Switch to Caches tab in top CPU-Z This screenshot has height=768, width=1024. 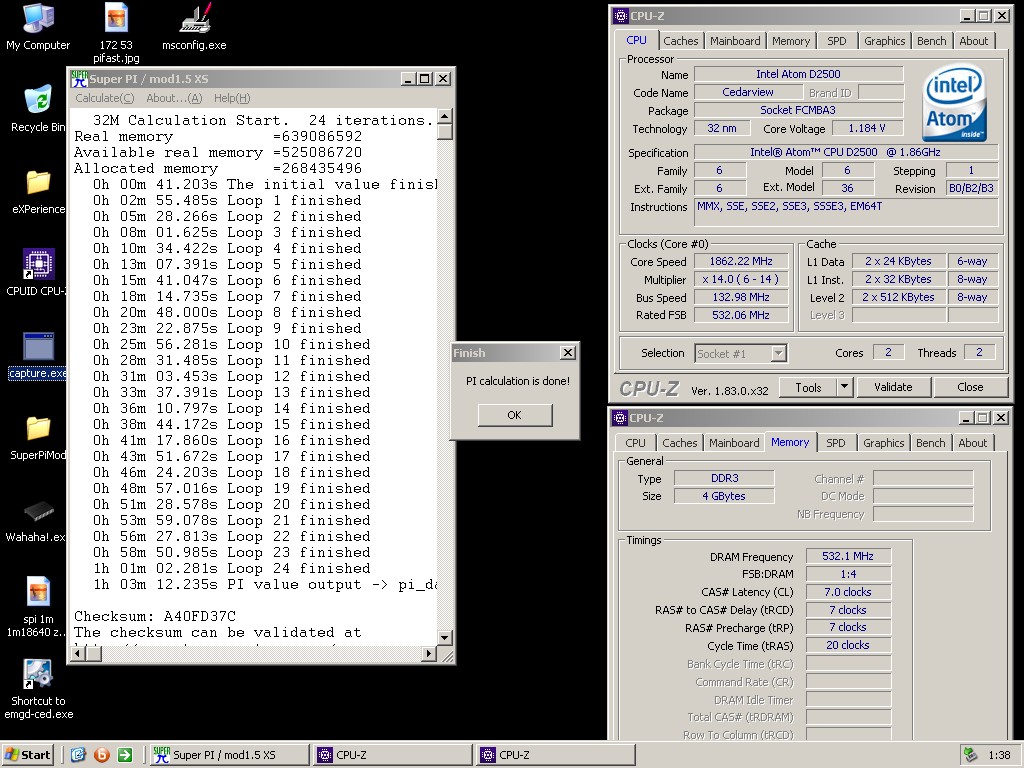(680, 40)
